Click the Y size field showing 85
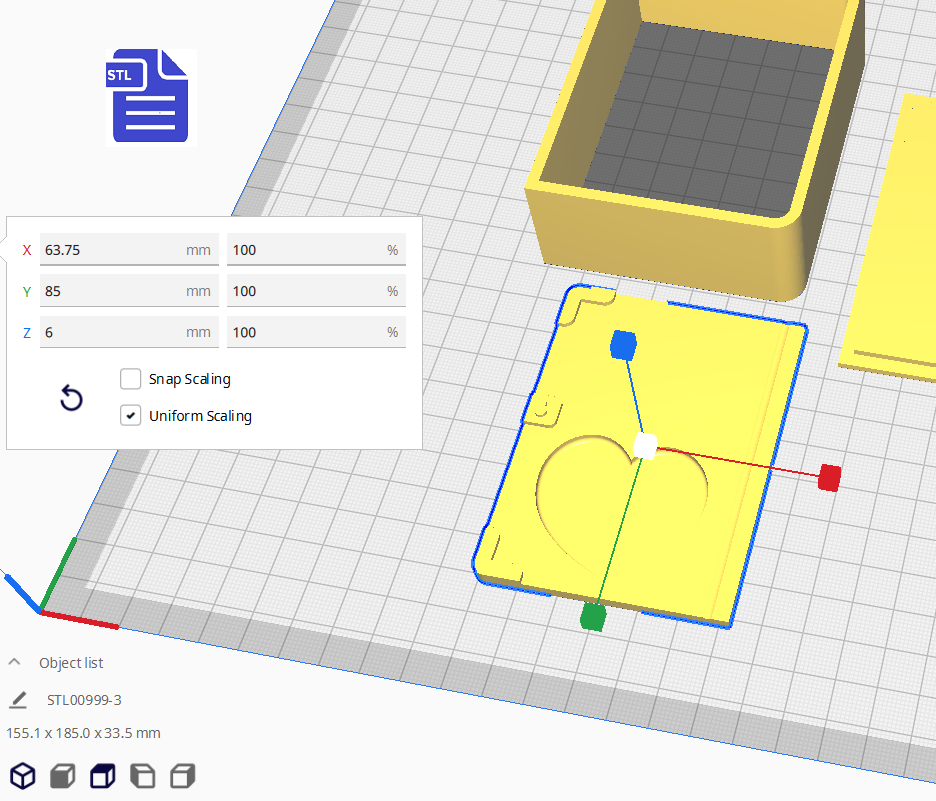This screenshot has width=936, height=801. click(110, 291)
